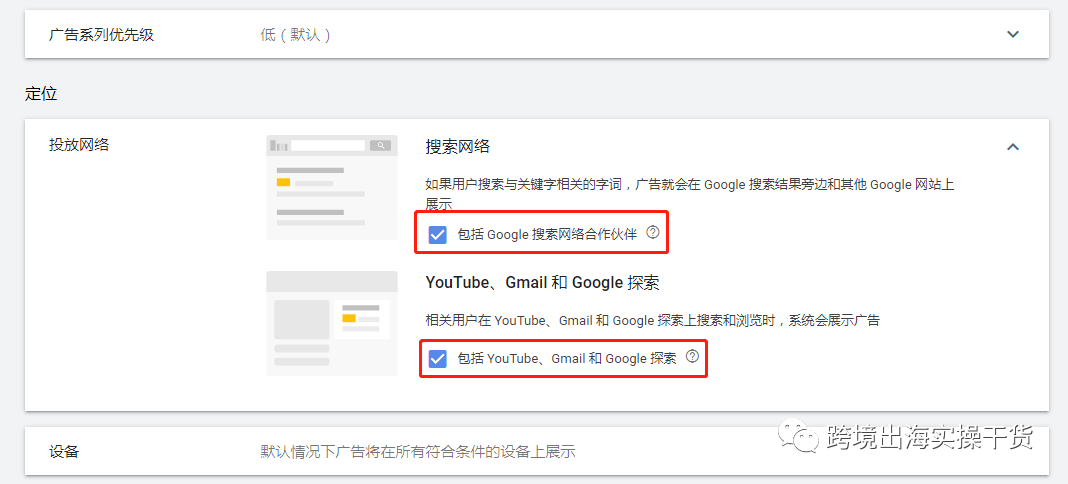Toggle 包括 Google 搜索网络合作伙伴 checkbox

pos(437,235)
